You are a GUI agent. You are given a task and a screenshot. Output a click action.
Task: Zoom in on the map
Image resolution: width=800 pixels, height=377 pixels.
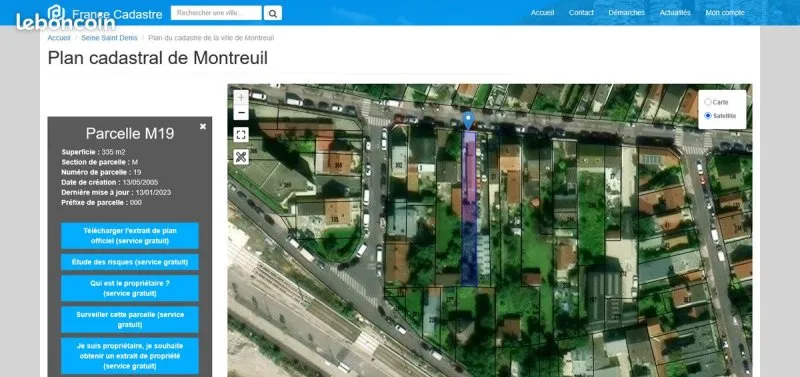click(x=241, y=97)
